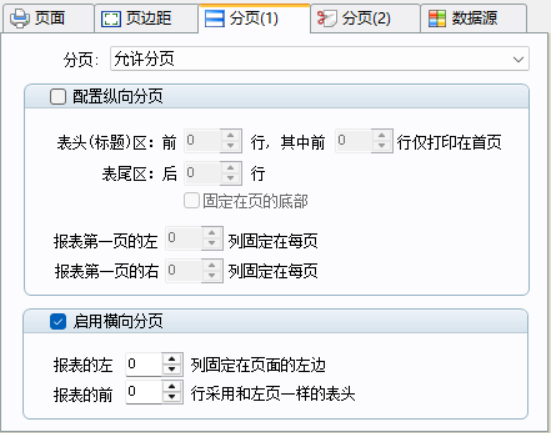Decrease the 报表的前 row count spinner
The height and width of the screenshot is (433, 551).
[x=172, y=397]
